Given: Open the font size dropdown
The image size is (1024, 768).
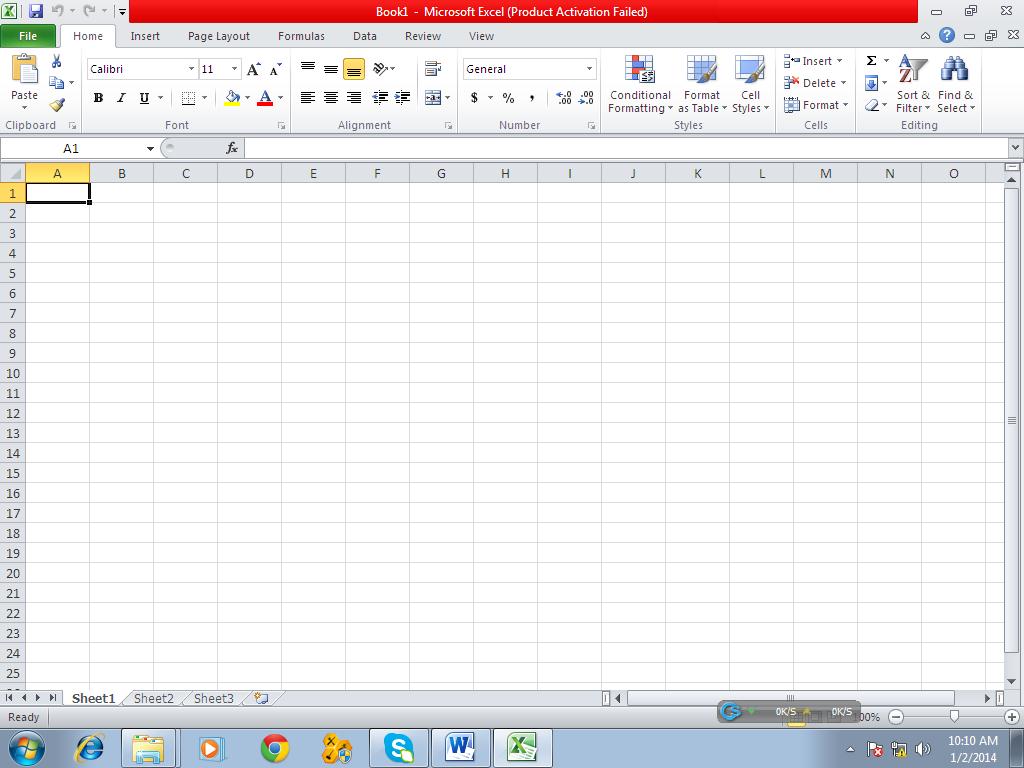Looking at the screenshot, I should point(234,69).
